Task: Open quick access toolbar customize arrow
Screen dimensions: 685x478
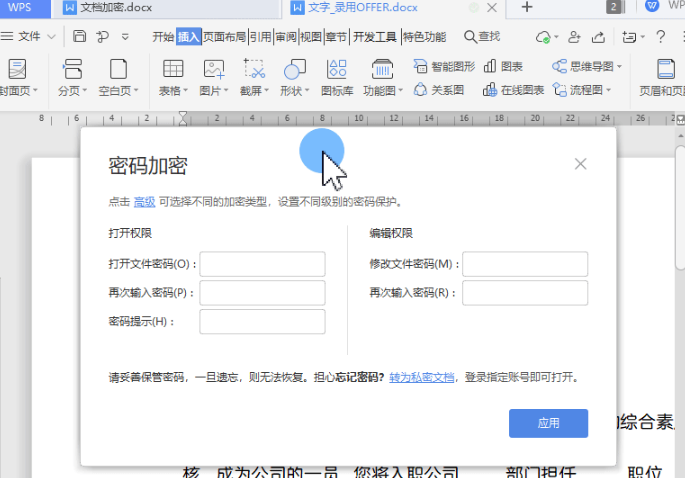Action: [125, 37]
